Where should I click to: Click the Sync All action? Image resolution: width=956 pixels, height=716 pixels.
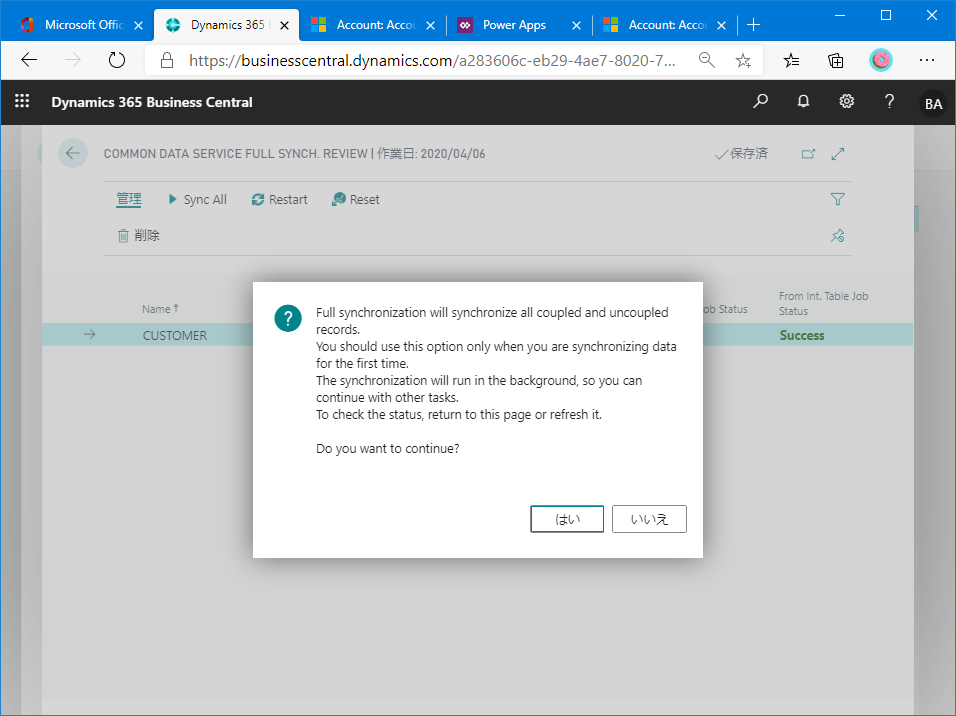[x=198, y=199]
